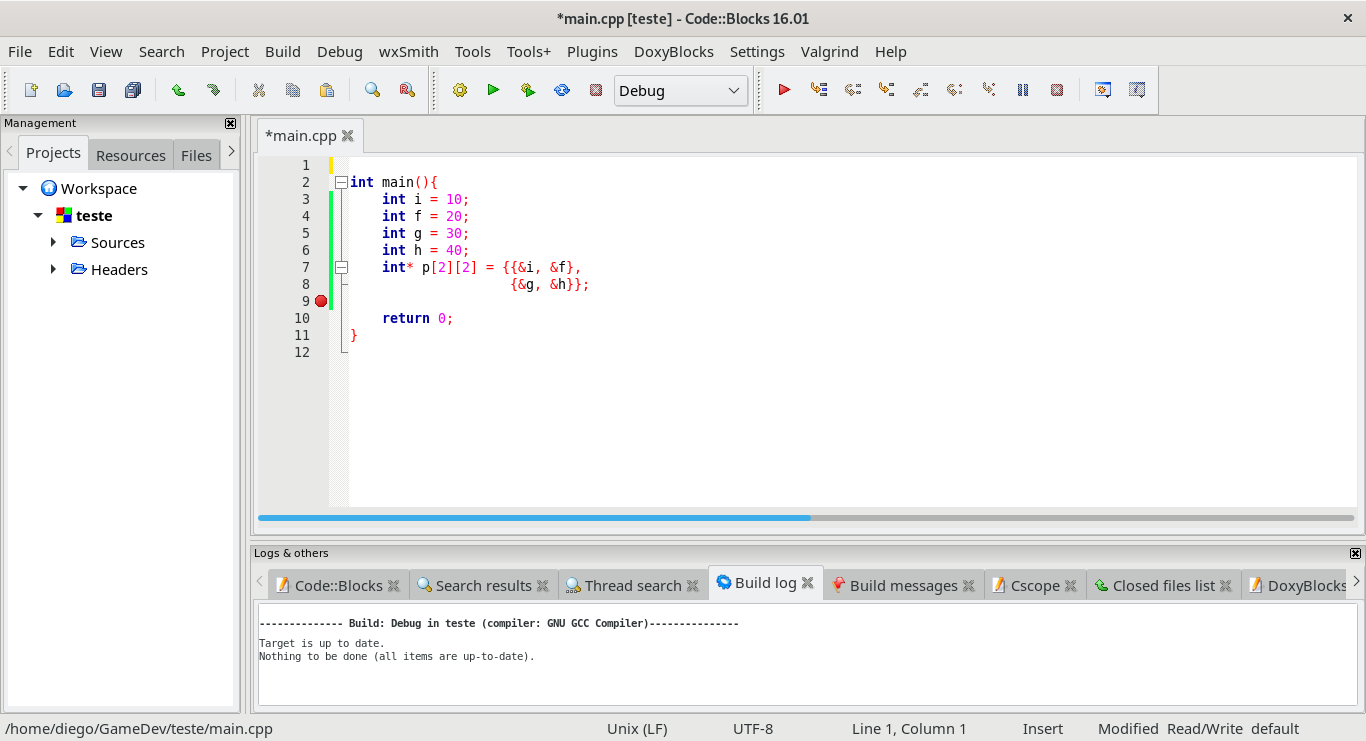Stop the debugger with red stop icon
The width and height of the screenshot is (1366, 741).
1057,90
